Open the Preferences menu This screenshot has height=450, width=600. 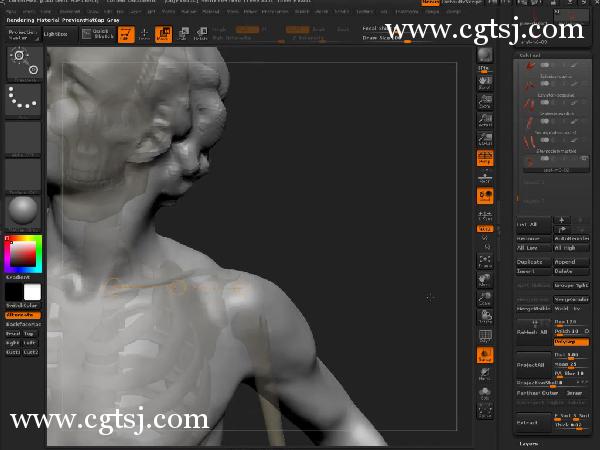275,11
